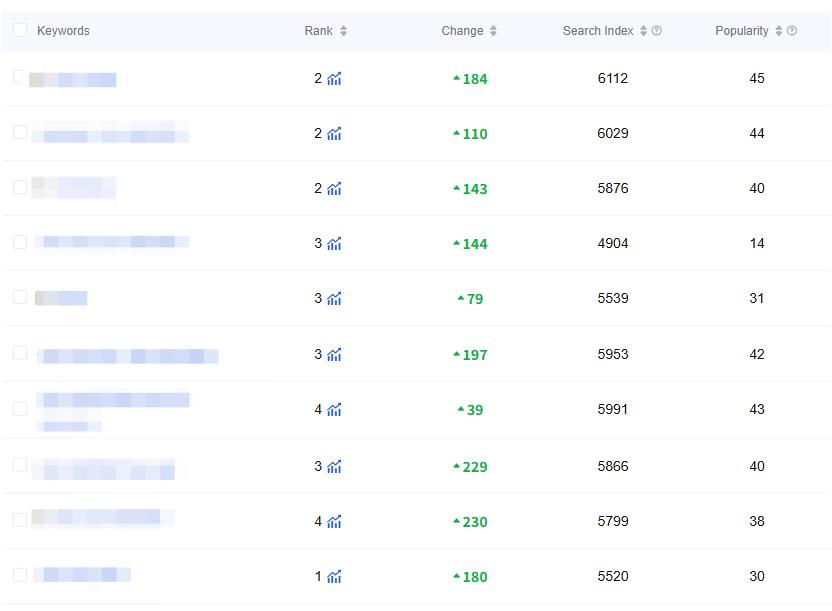Check the box for the row with Search Index 5876

(x=20, y=187)
